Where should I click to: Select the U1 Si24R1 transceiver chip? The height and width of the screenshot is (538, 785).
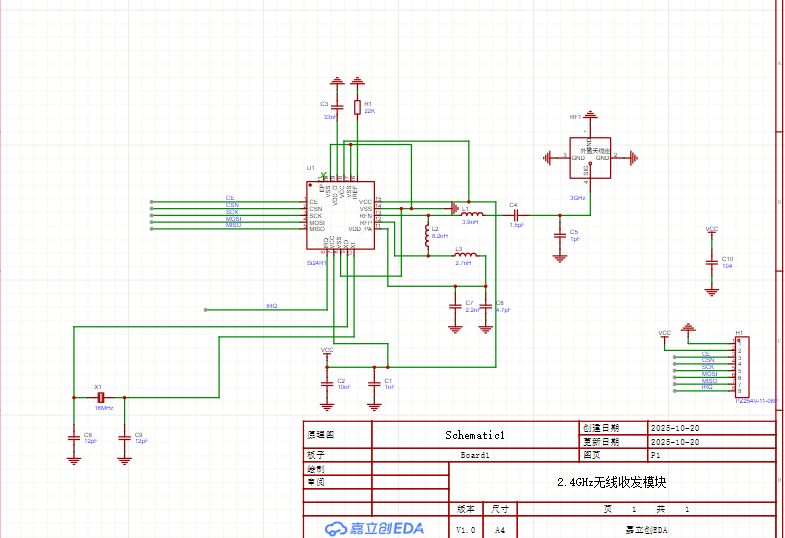340,215
